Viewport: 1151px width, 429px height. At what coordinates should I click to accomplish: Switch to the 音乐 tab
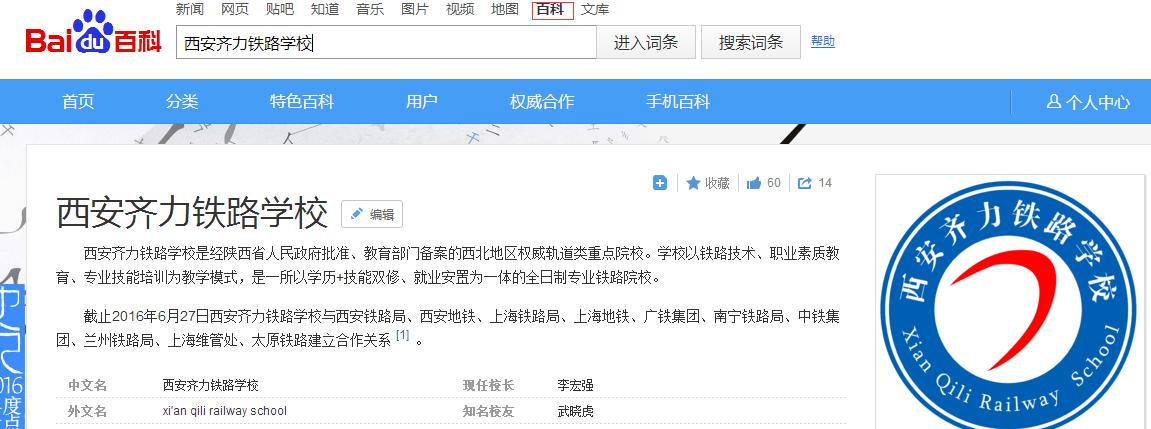pyautogui.click(x=370, y=10)
